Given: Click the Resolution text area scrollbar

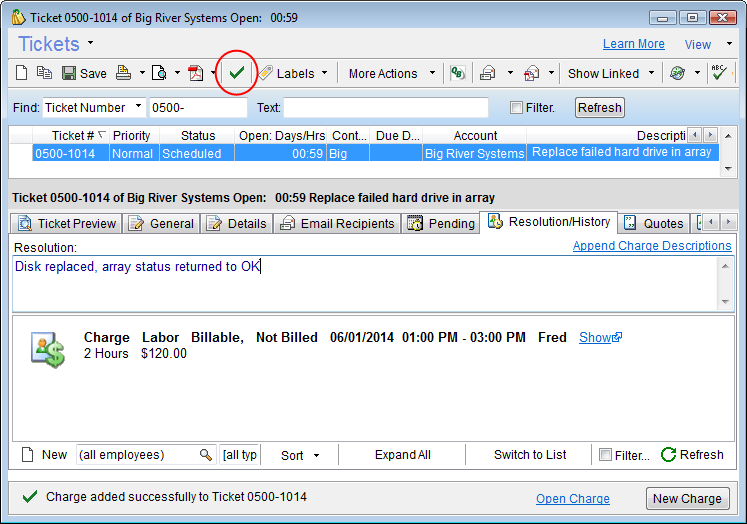Looking at the screenshot, I should [x=725, y=283].
